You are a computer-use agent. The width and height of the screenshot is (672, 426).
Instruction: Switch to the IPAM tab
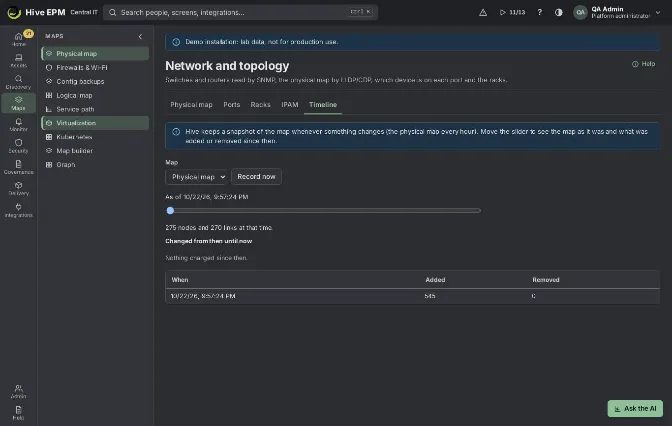coord(290,105)
